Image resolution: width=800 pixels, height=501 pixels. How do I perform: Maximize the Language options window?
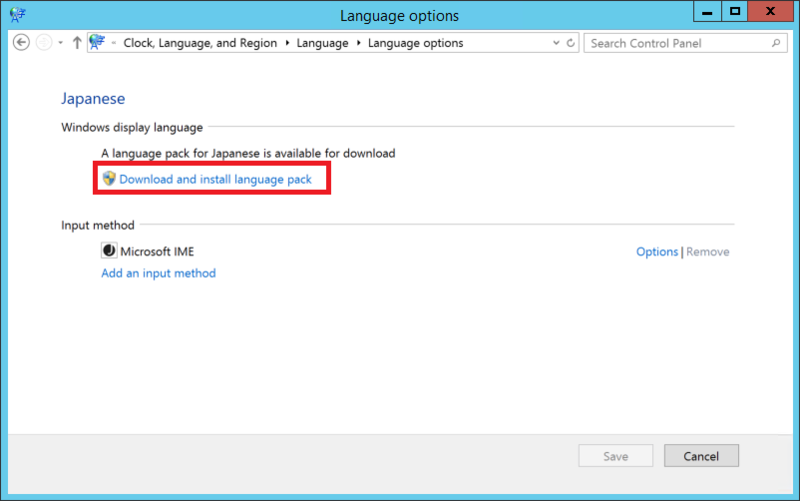pos(735,11)
